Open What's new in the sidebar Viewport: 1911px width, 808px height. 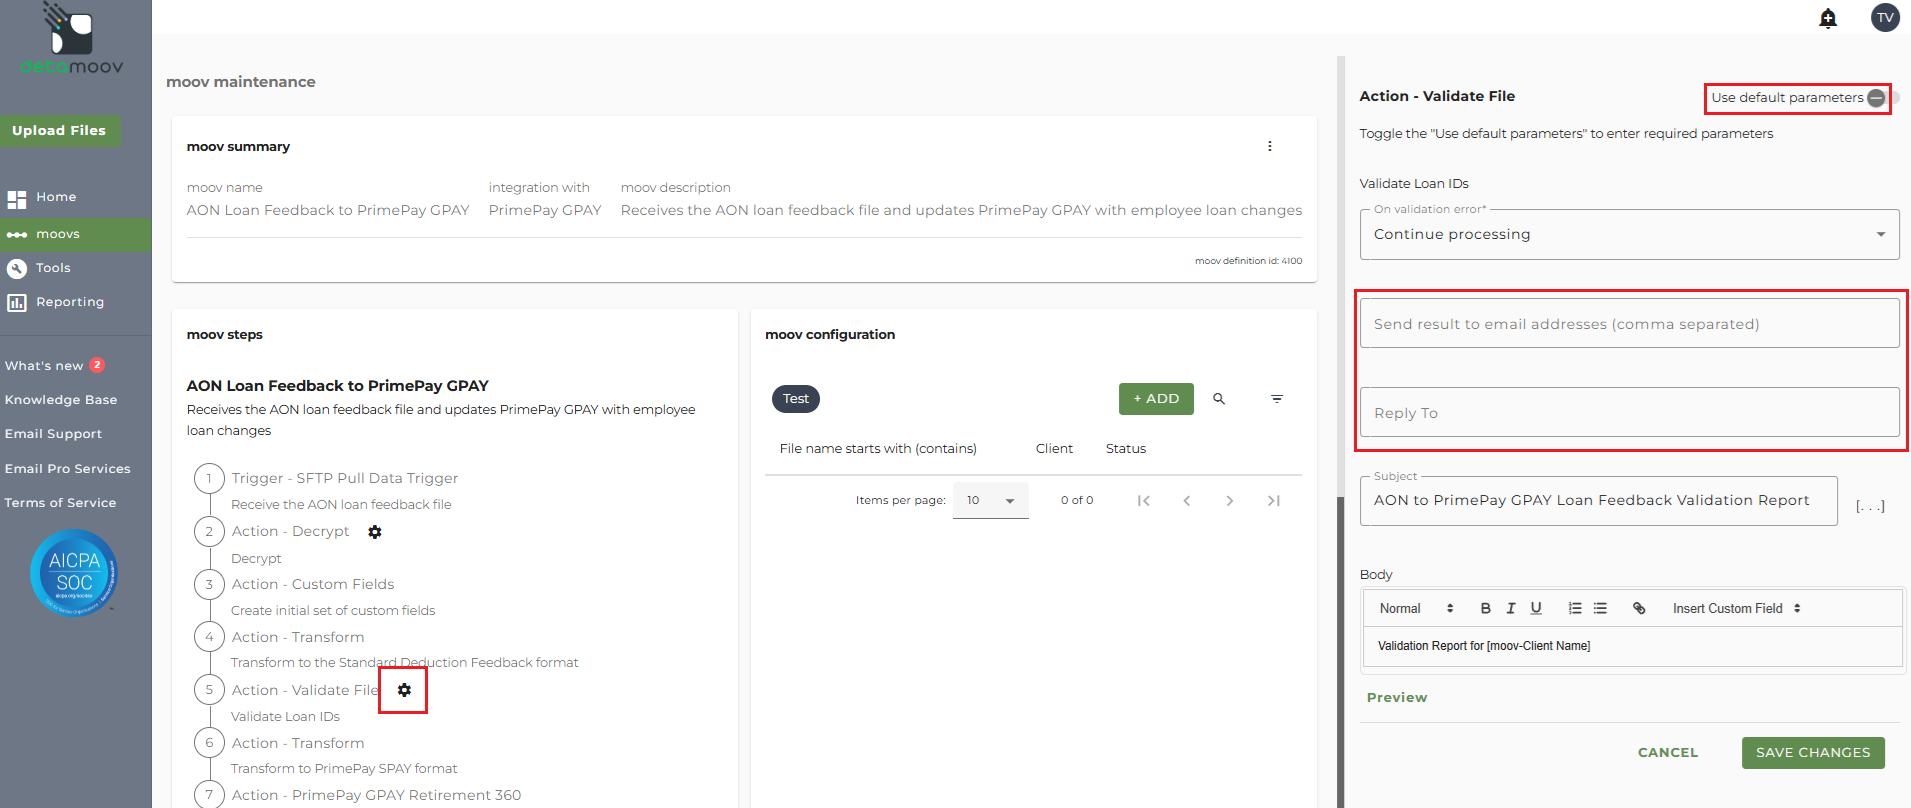[55, 366]
